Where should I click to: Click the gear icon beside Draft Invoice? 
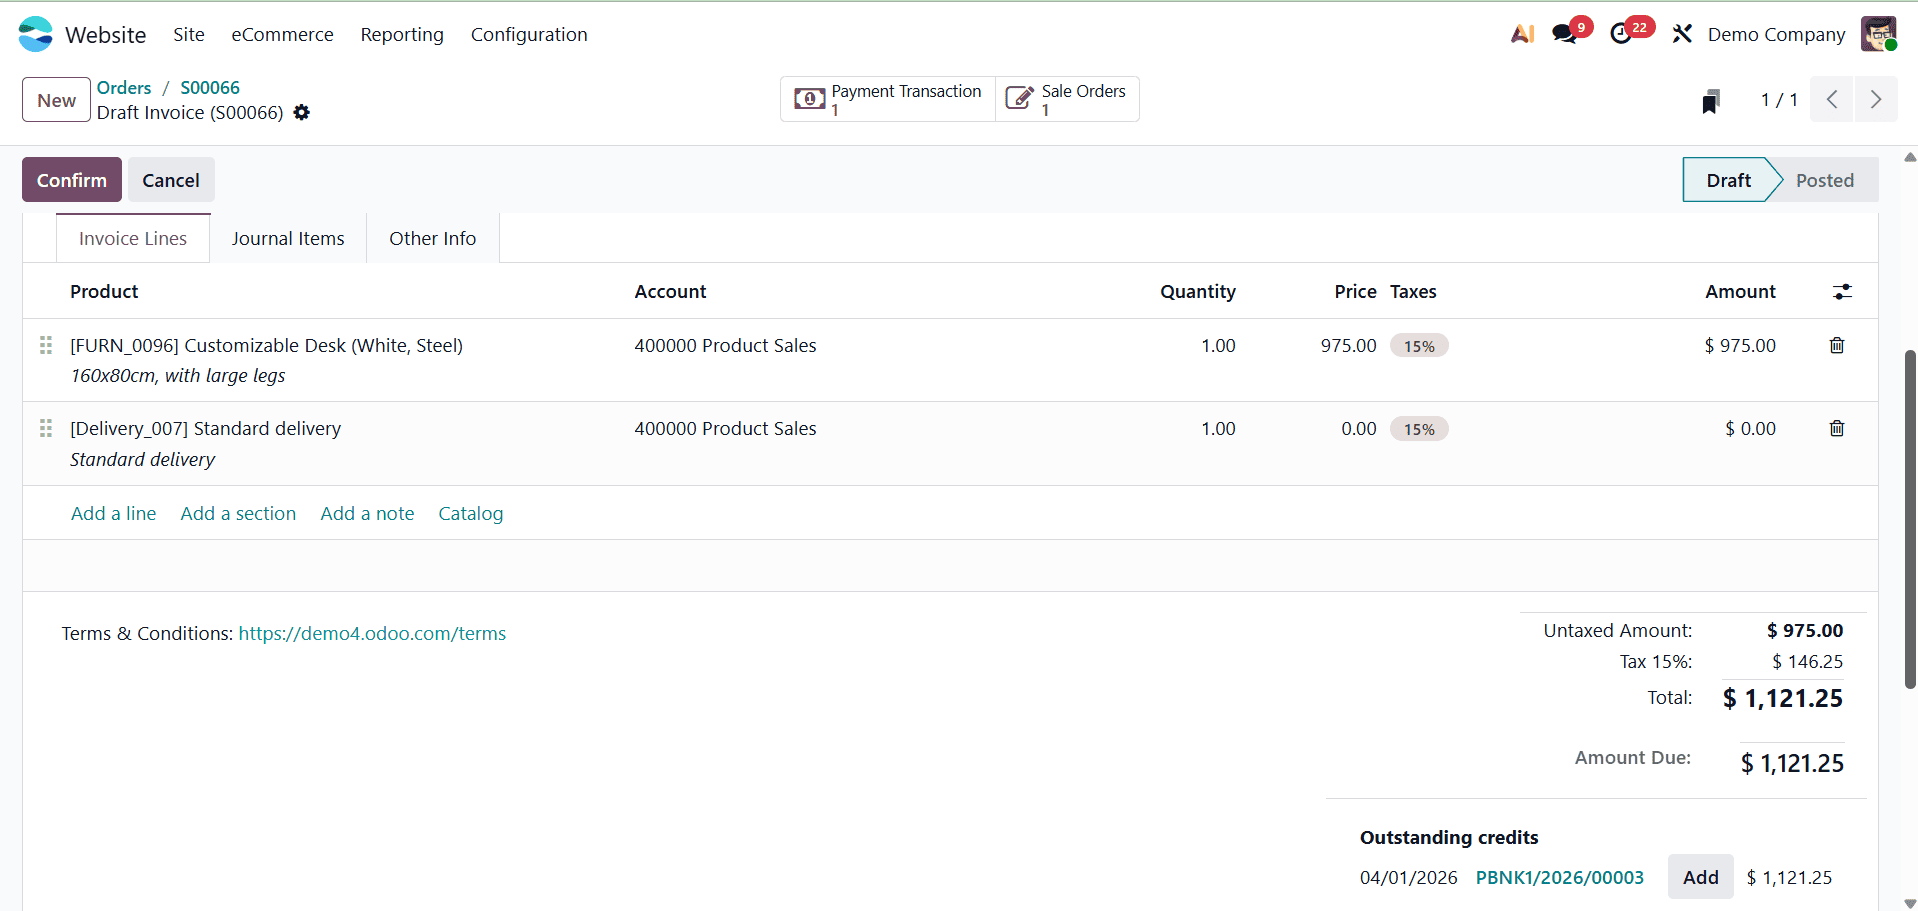click(x=301, y=112)
